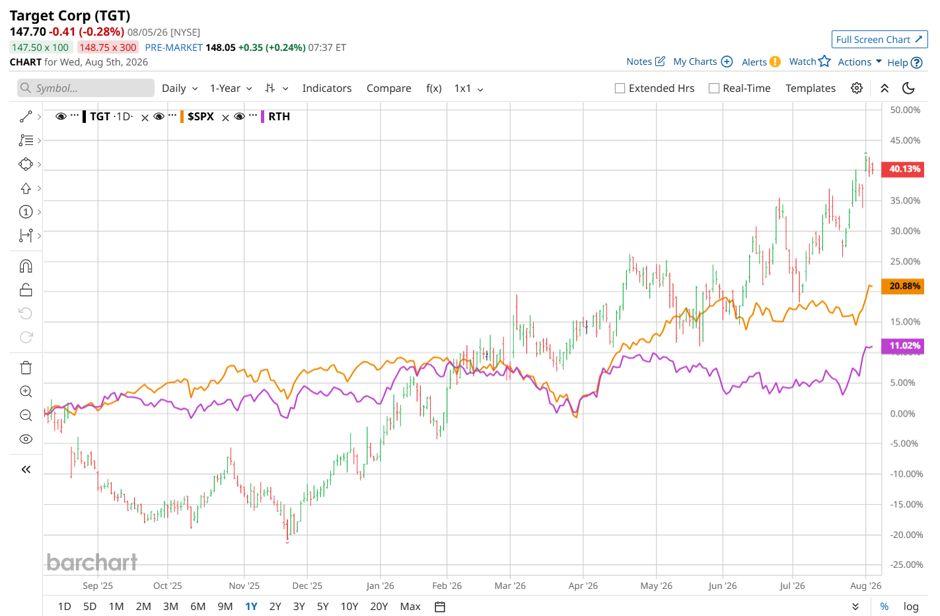Select the Max time range
Viewport: 940px width, 616px height.
pos(410,606)
